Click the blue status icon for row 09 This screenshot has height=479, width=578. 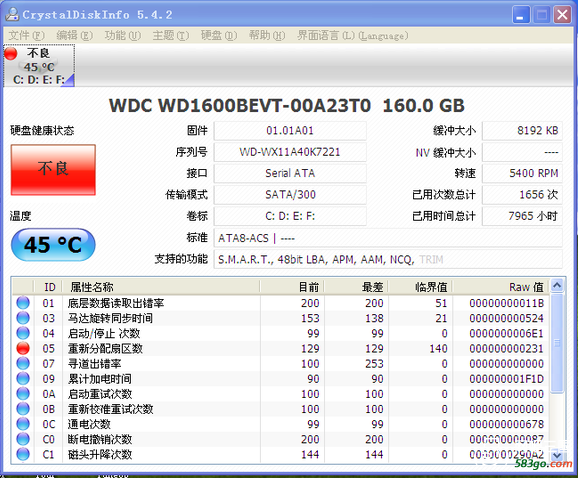[23, 378]
